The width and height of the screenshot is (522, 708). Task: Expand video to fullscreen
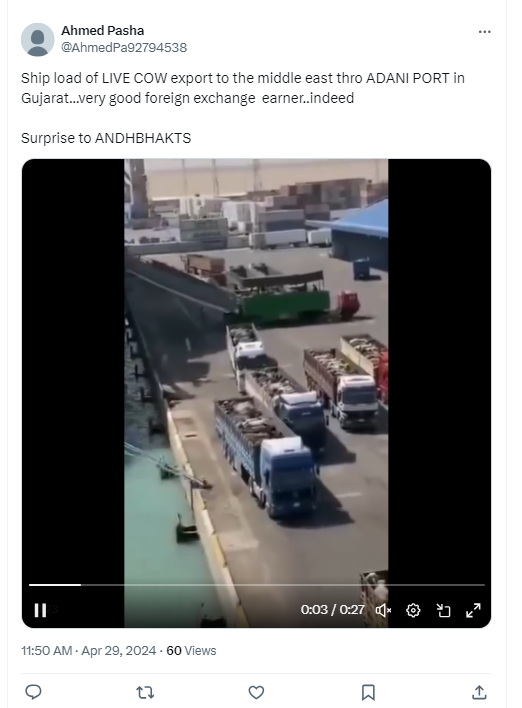[x=473, y=610]
